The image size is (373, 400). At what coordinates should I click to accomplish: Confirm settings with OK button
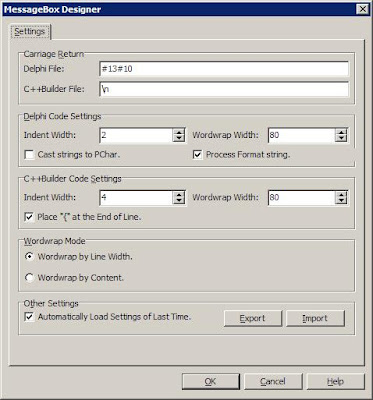tap(211, 382)
